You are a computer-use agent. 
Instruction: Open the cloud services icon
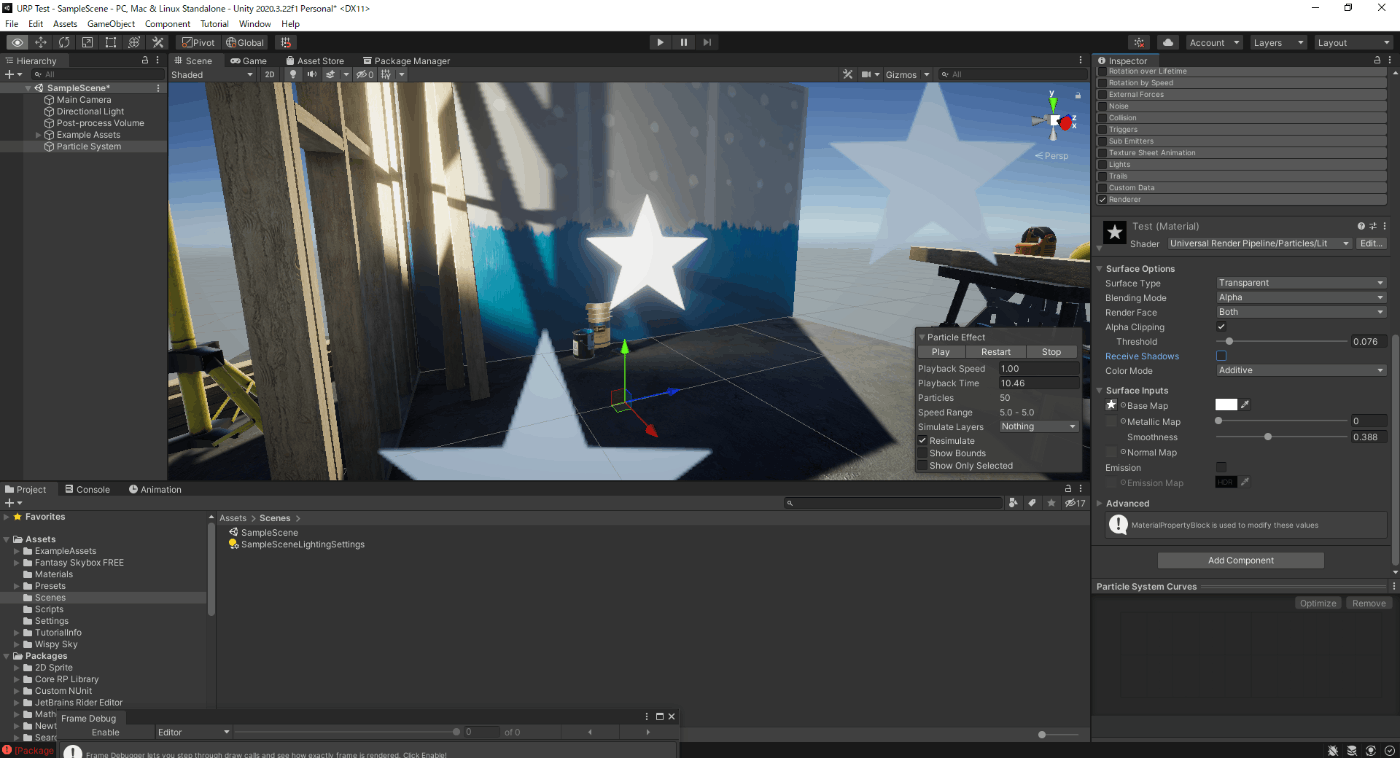[1168, 42]
